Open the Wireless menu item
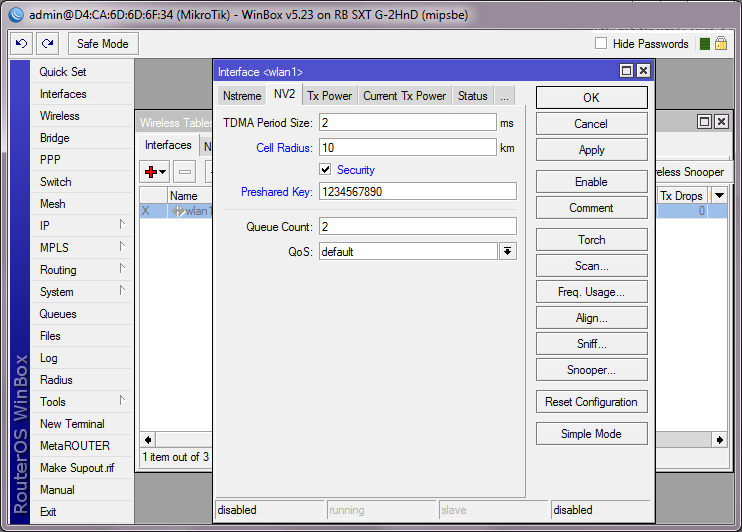 click(60, 116)
